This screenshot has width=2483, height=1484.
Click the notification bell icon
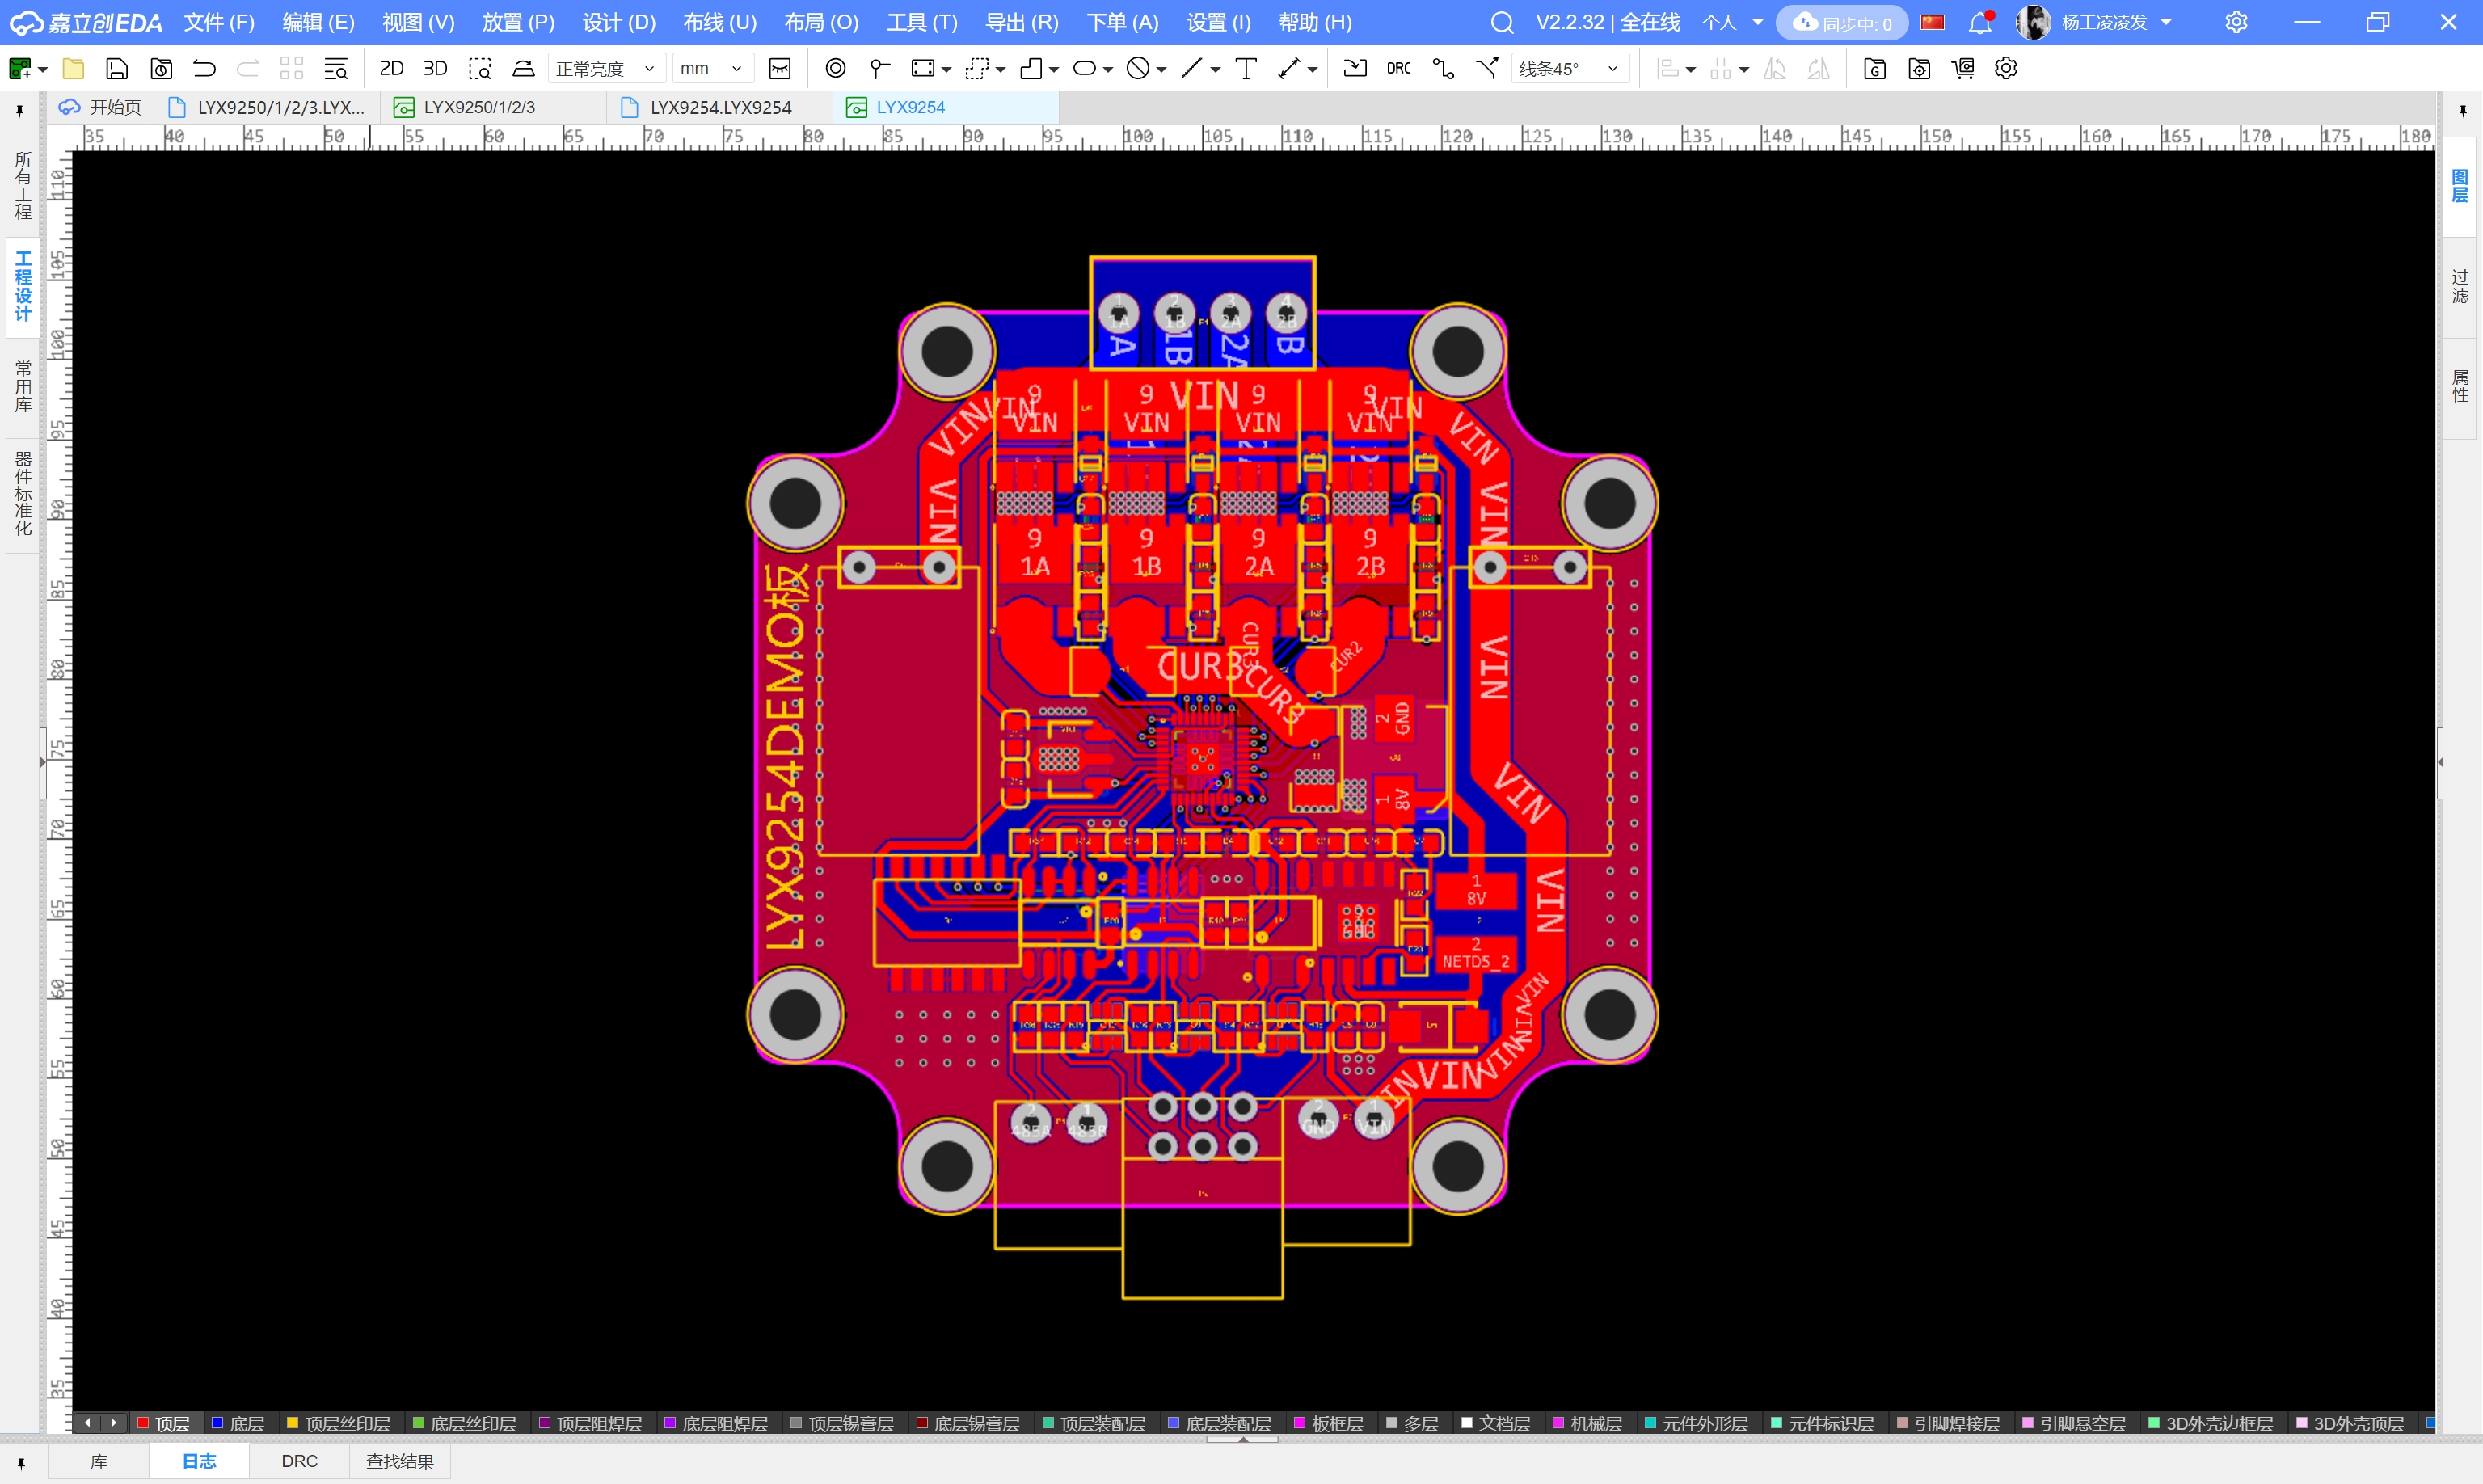[1980, 22]
